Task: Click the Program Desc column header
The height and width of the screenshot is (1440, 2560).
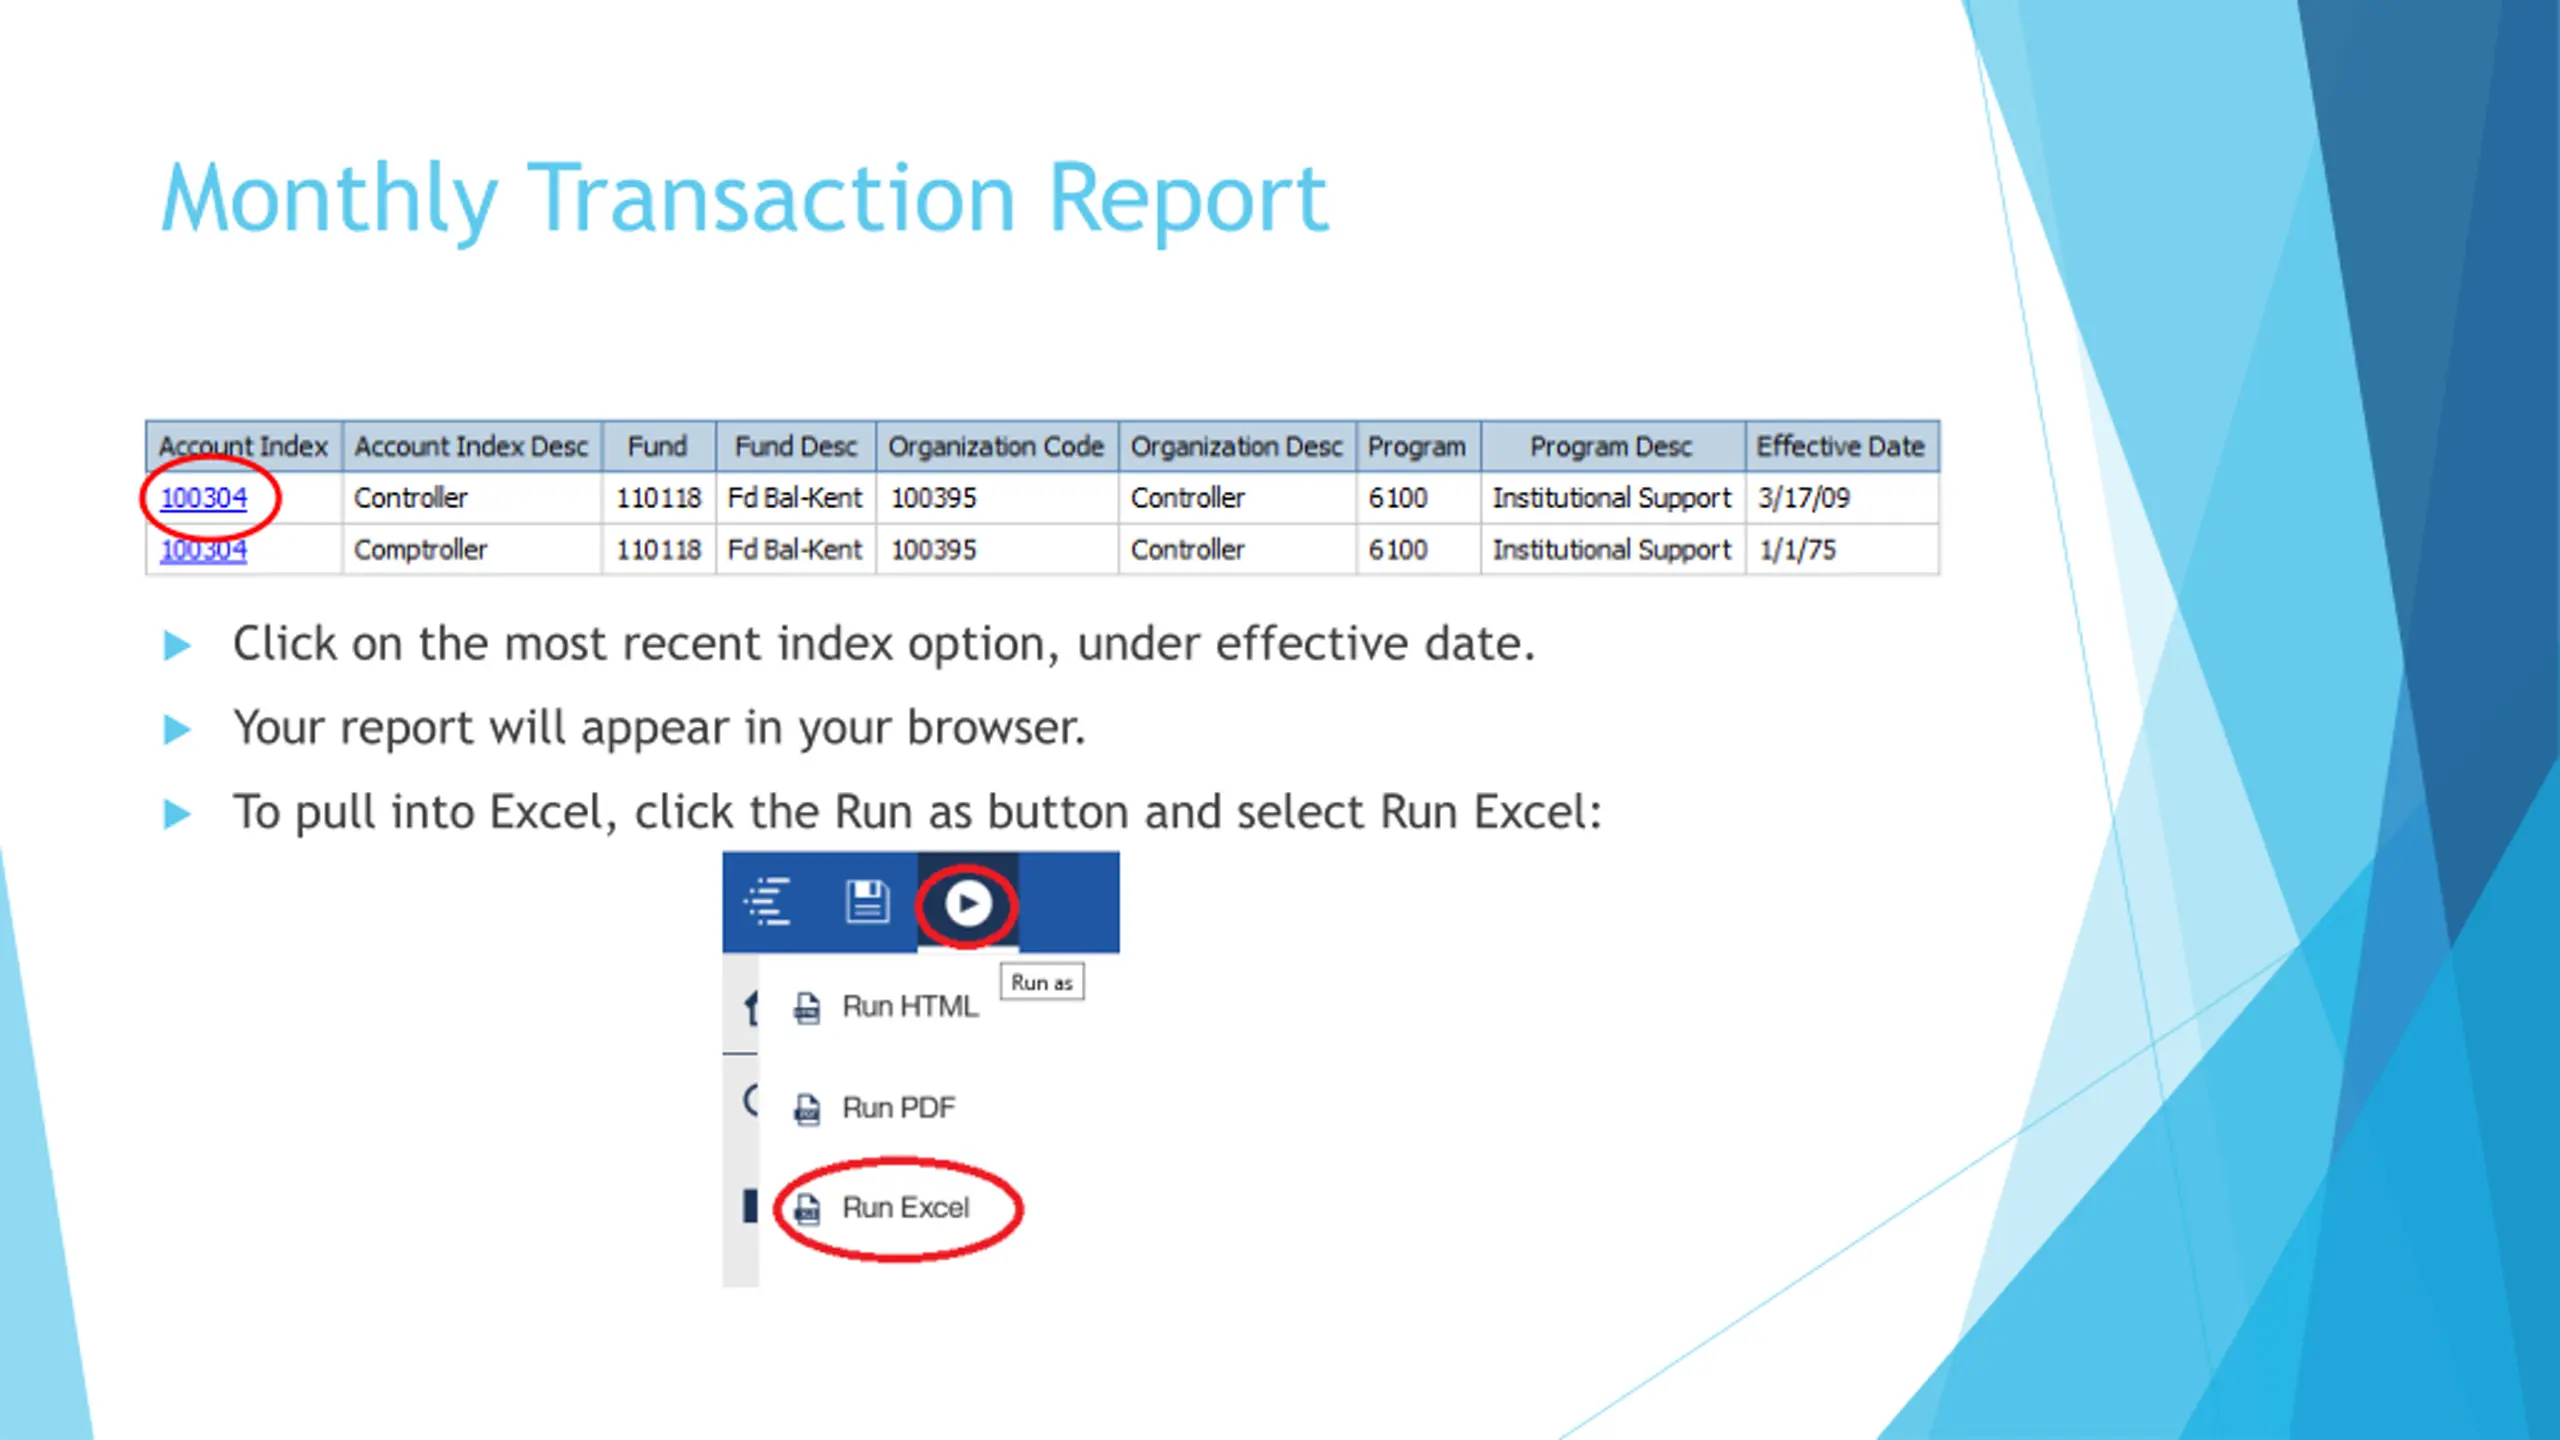Action: pyautogui.click(x=1611, y=446)
